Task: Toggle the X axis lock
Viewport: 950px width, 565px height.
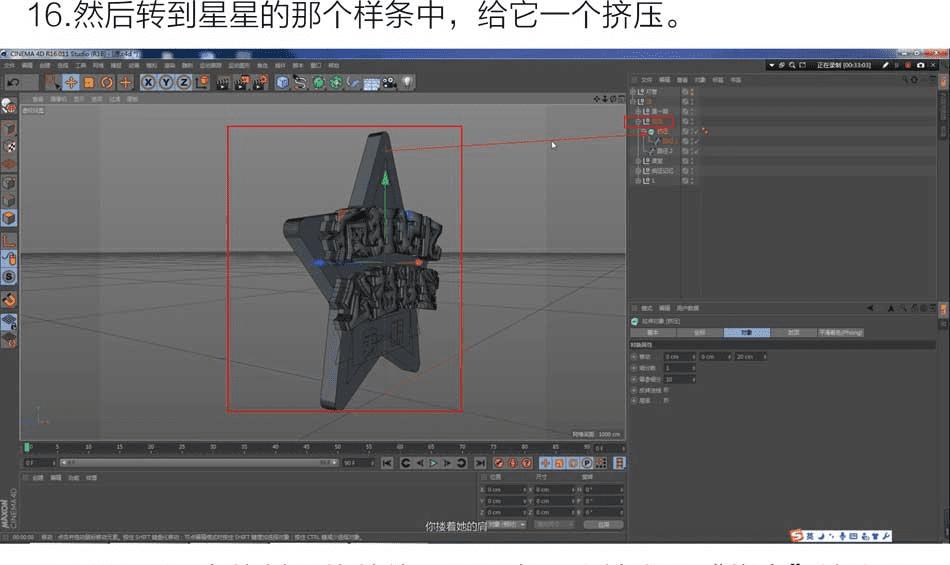Action: click(148, 82)
